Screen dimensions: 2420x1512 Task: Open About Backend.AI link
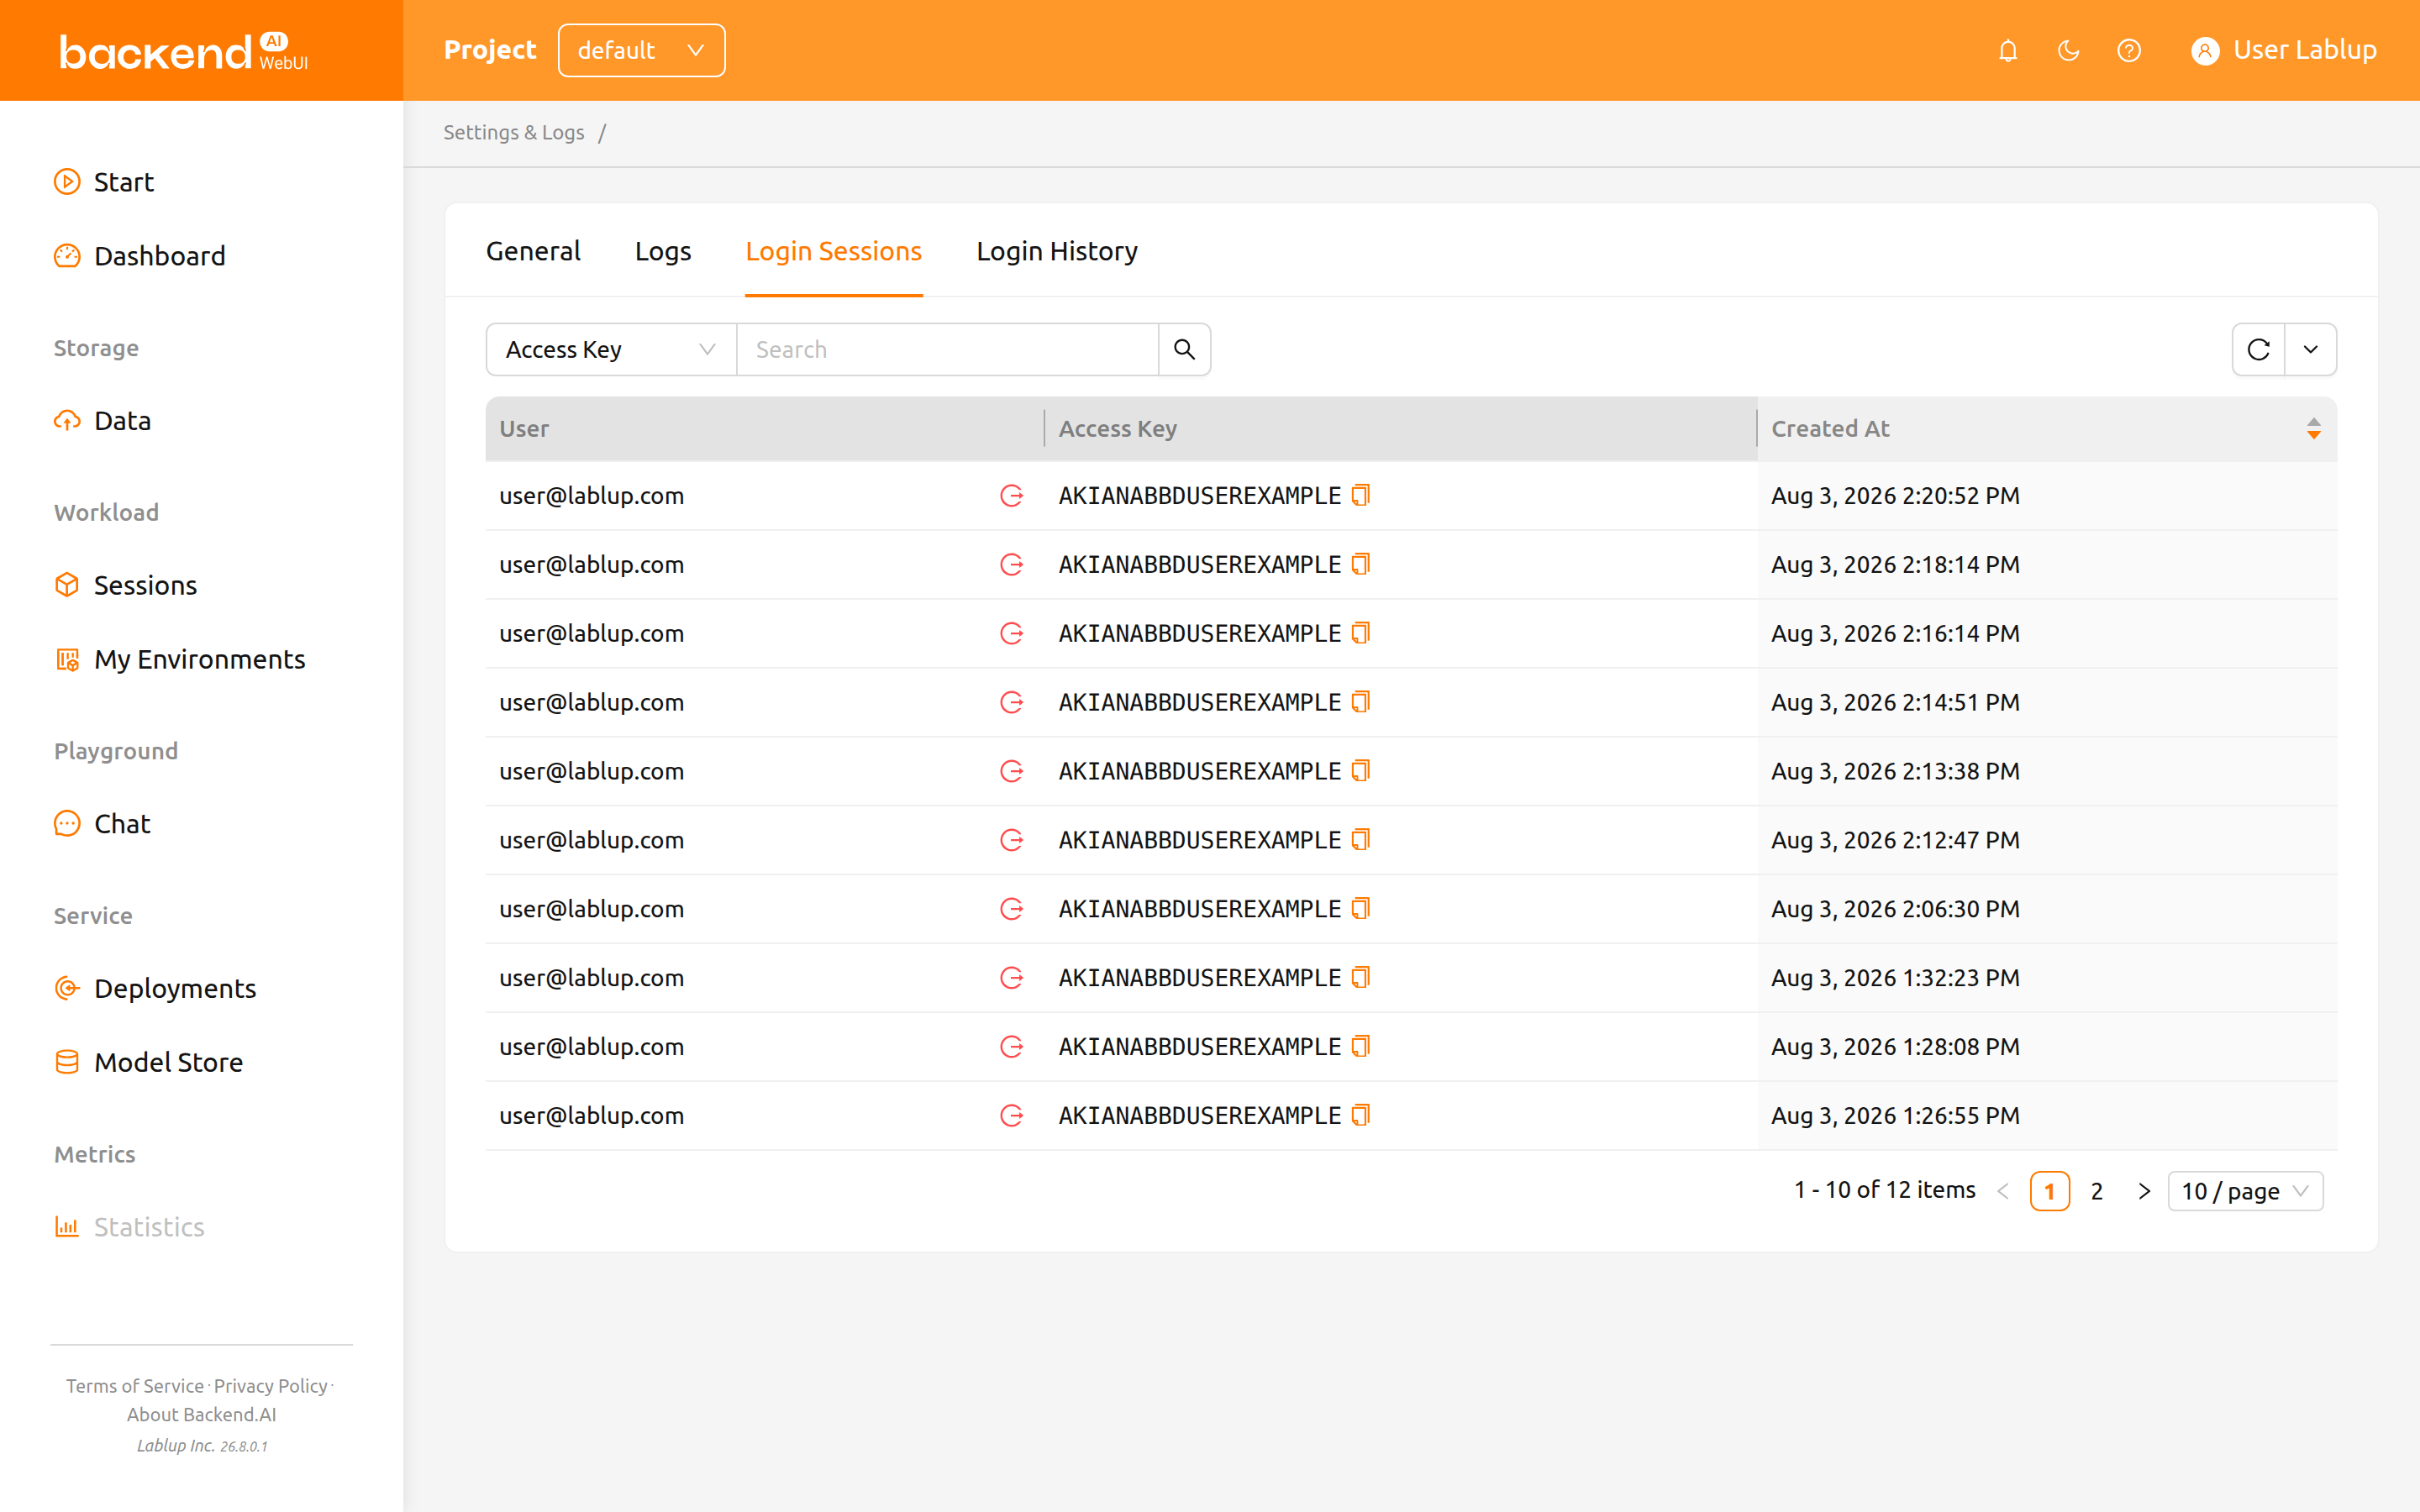202,1415
